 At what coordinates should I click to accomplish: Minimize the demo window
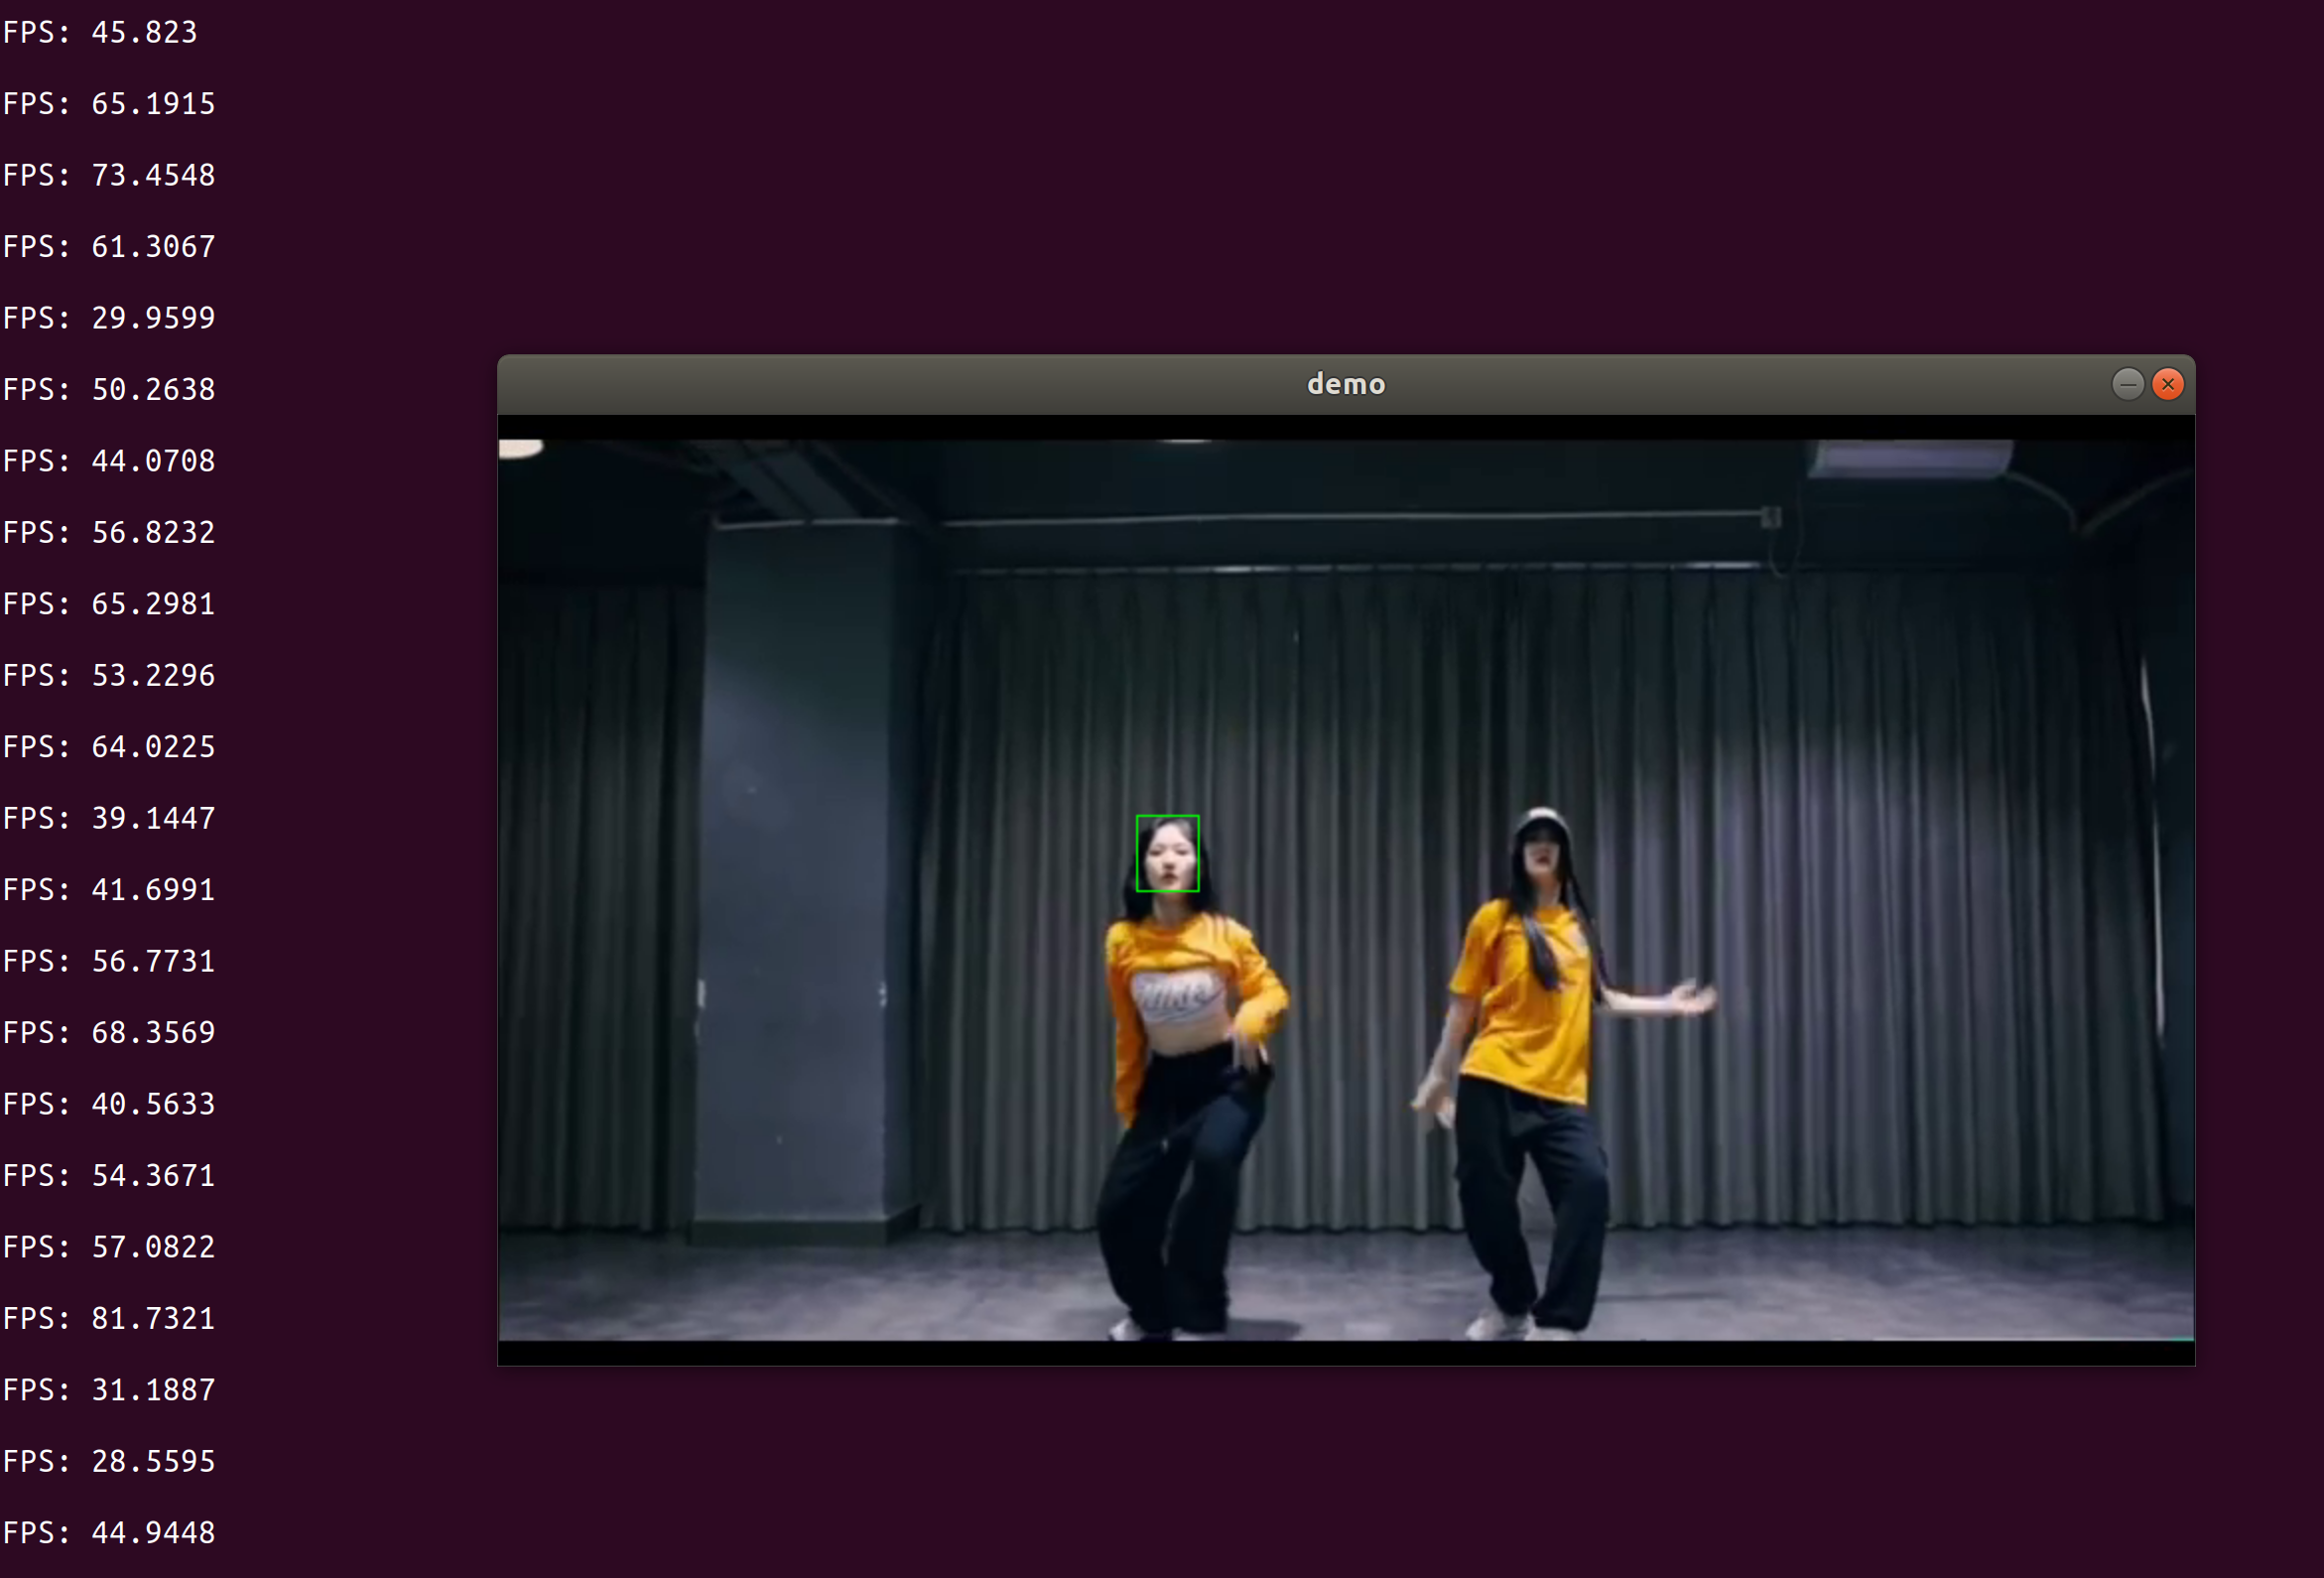[x=2127, y=384]
